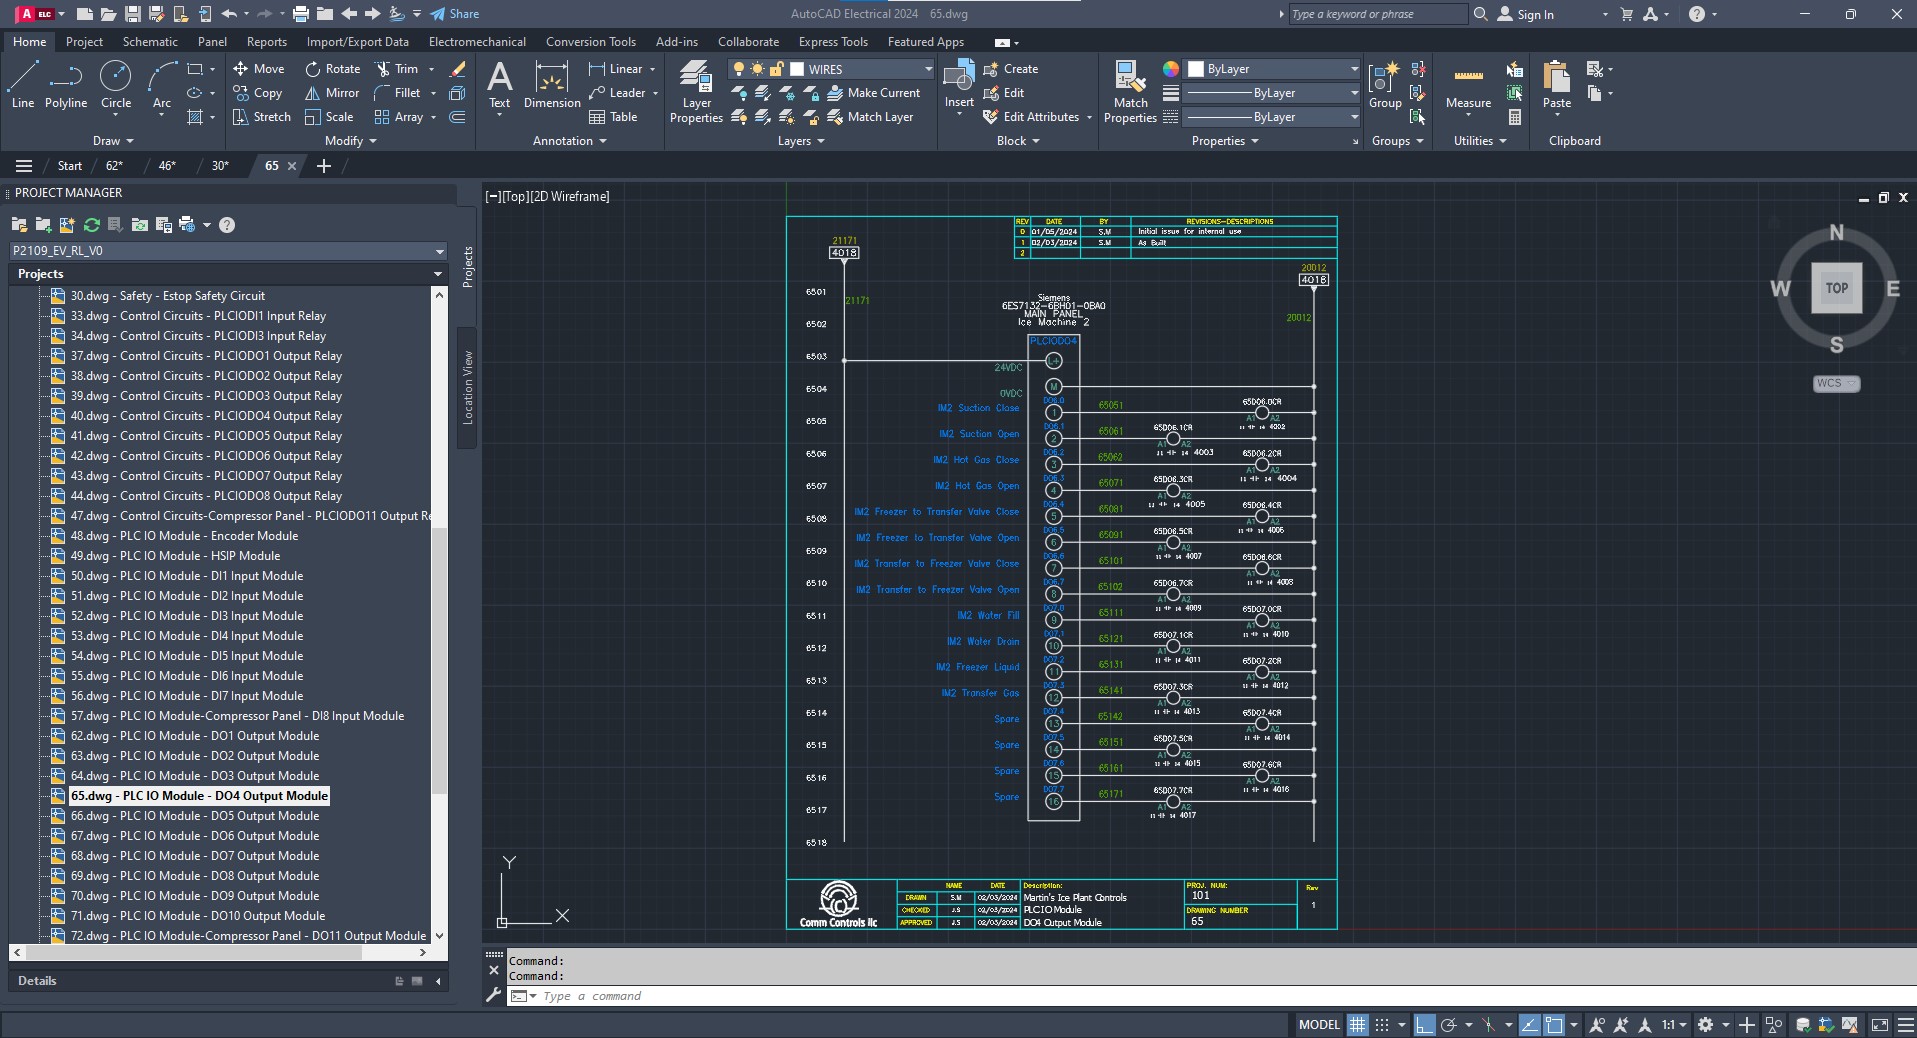Screen dimensions: 1917x1038
Task: Open the WIRES layer dropdown
Action: [927, 69]
